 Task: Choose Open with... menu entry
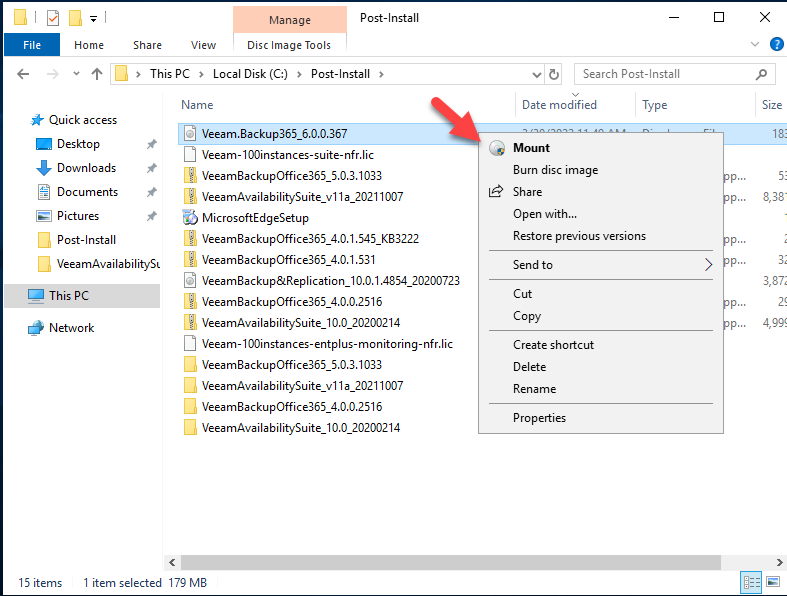tap(600, 214)
